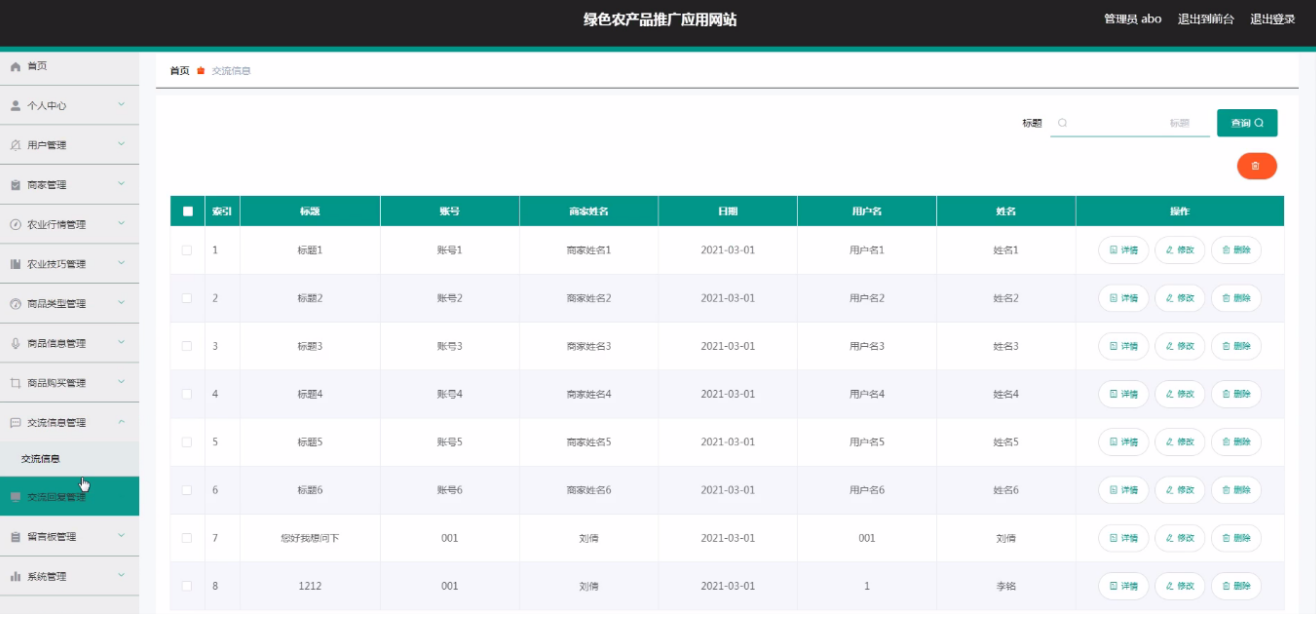Check the checkbox for row 标题5

187,442
